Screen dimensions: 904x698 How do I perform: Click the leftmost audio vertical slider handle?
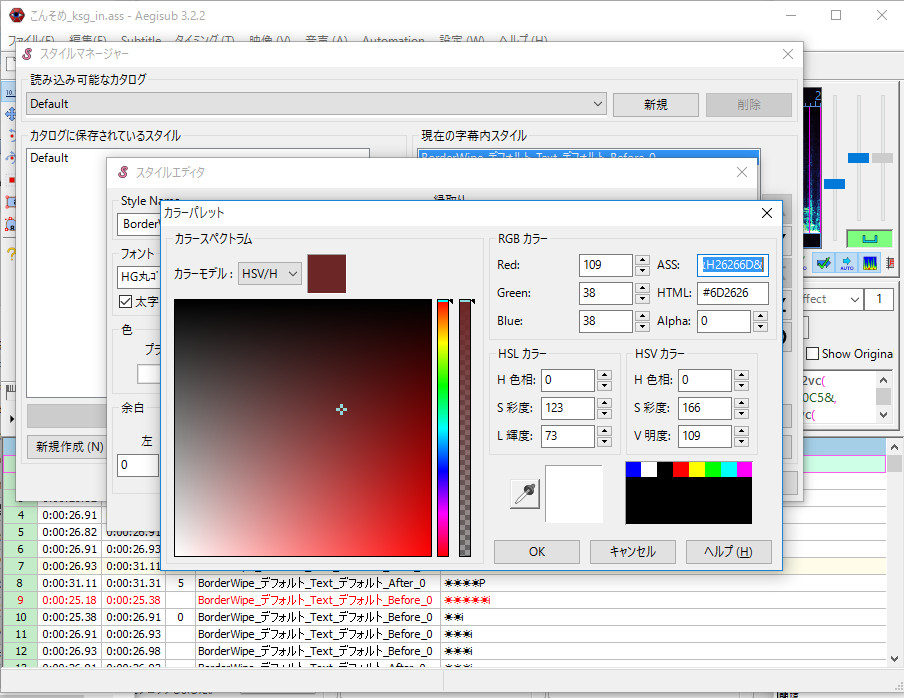tap(834, 184)
